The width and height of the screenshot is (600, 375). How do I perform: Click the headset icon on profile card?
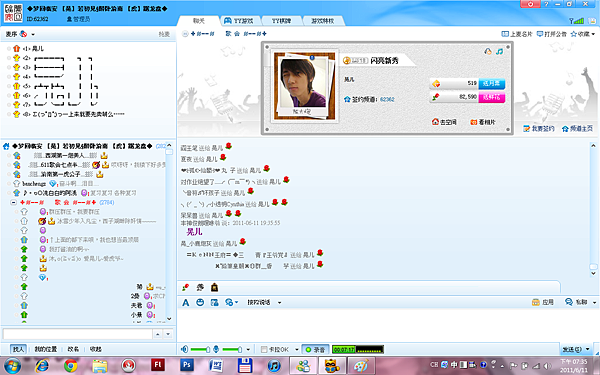(488, 51)
